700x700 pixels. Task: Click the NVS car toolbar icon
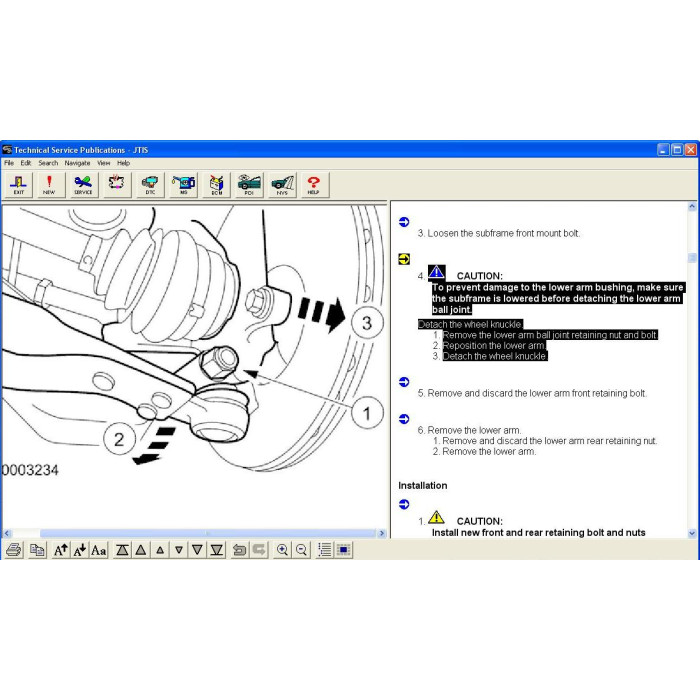pyautogui.click(x=282, y=185)
